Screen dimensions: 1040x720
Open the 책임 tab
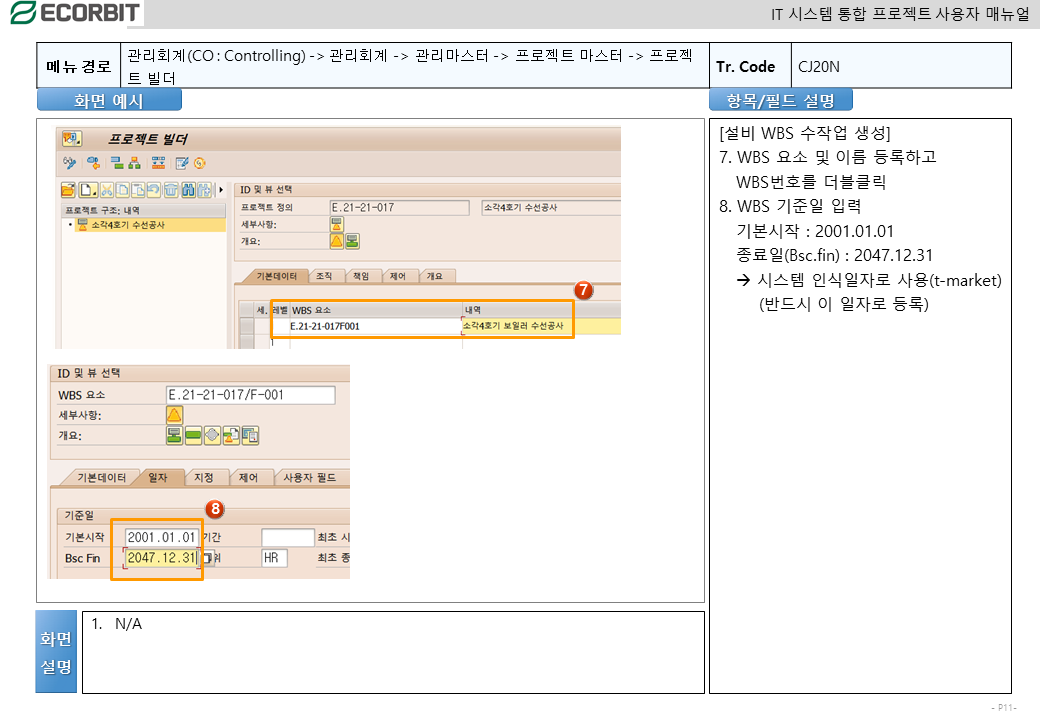coord(360,276)
